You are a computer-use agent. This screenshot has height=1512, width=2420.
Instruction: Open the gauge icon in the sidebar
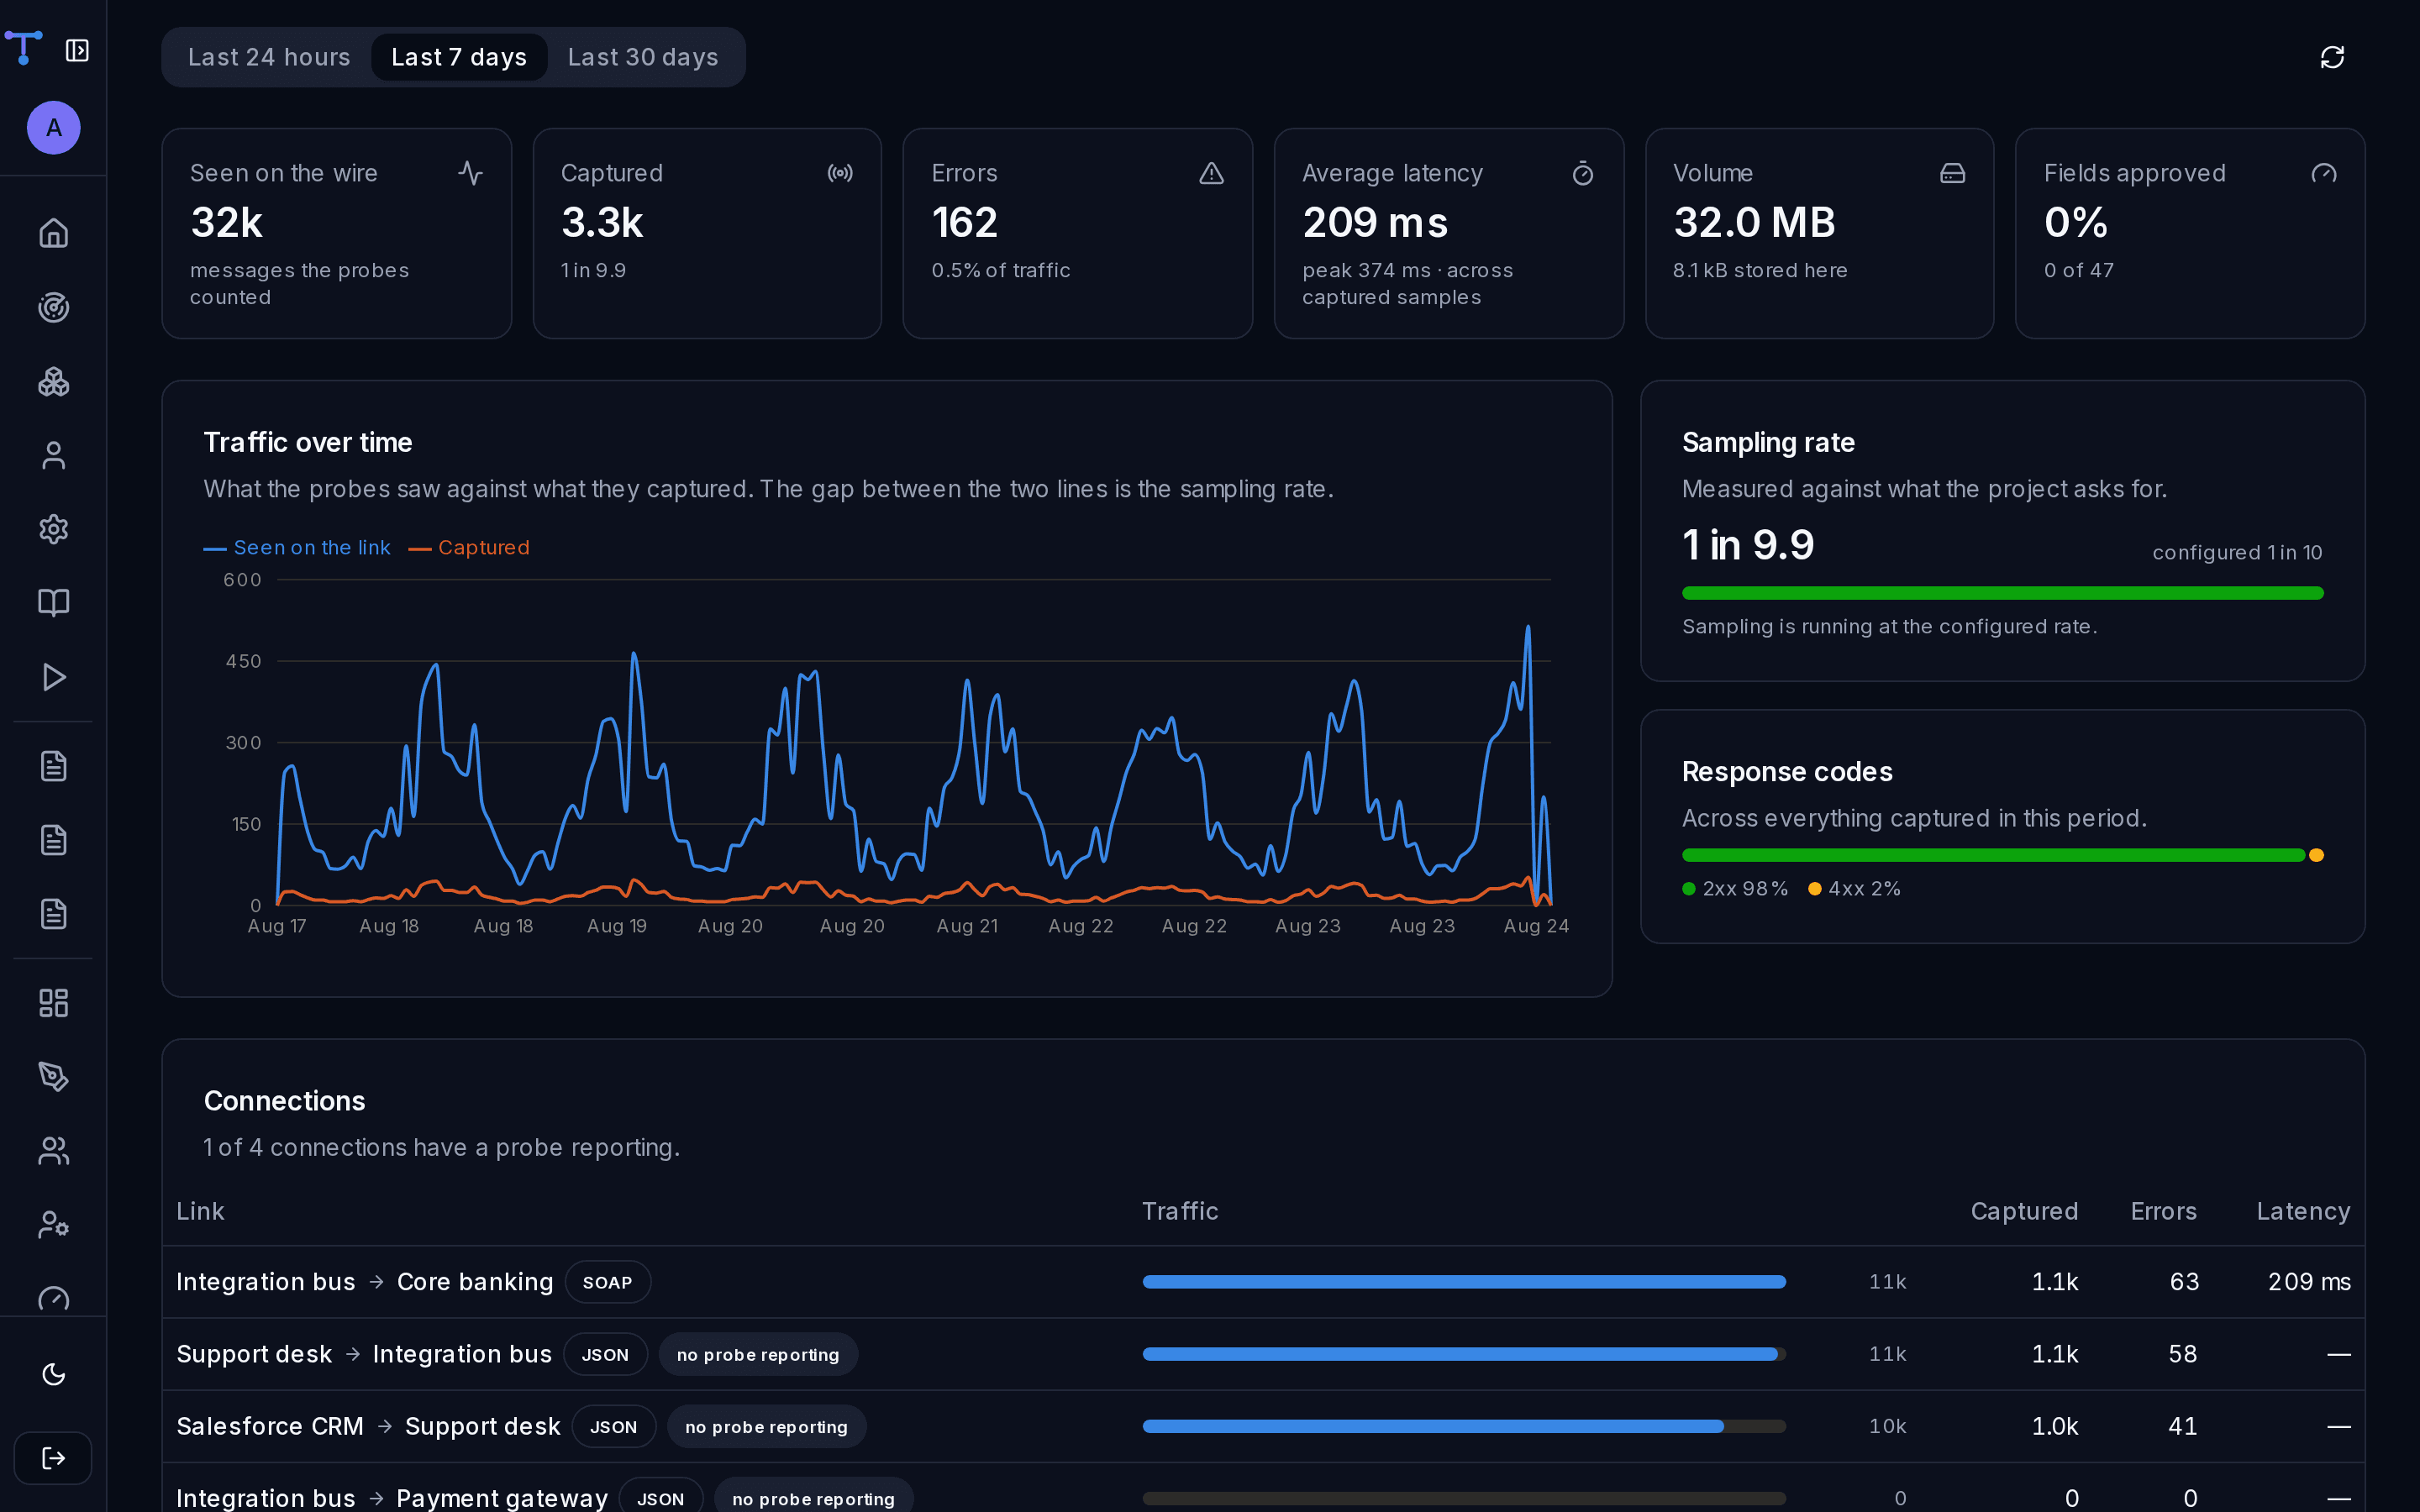point(53,1298)
